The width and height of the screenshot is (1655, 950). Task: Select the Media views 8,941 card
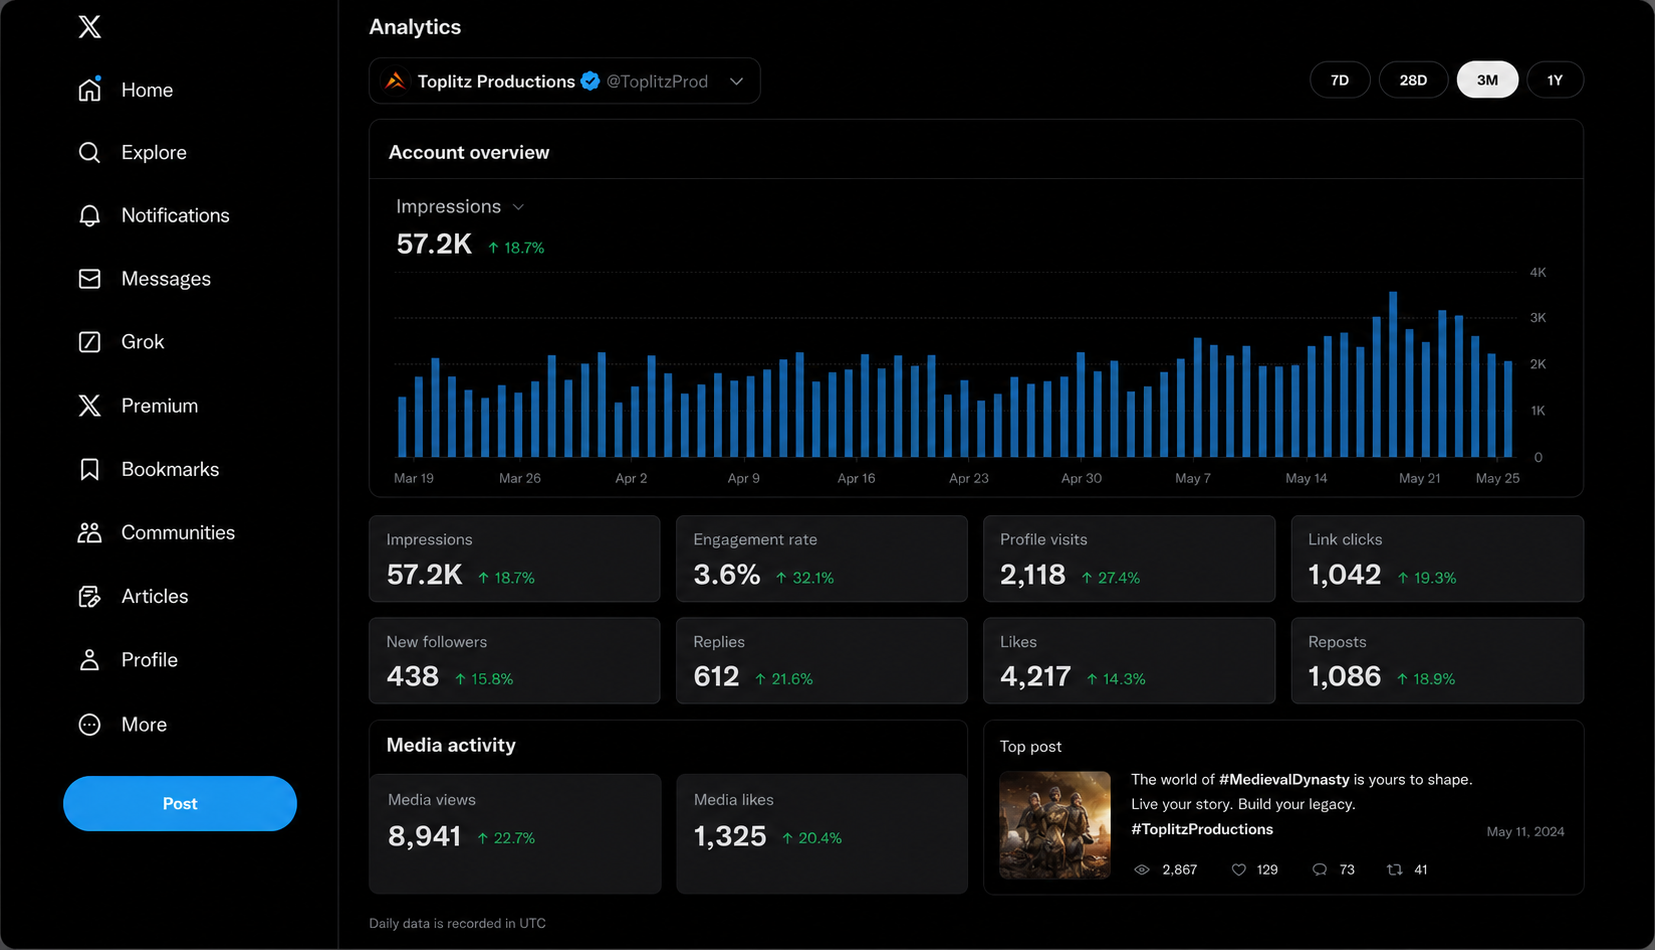point(515,833)
